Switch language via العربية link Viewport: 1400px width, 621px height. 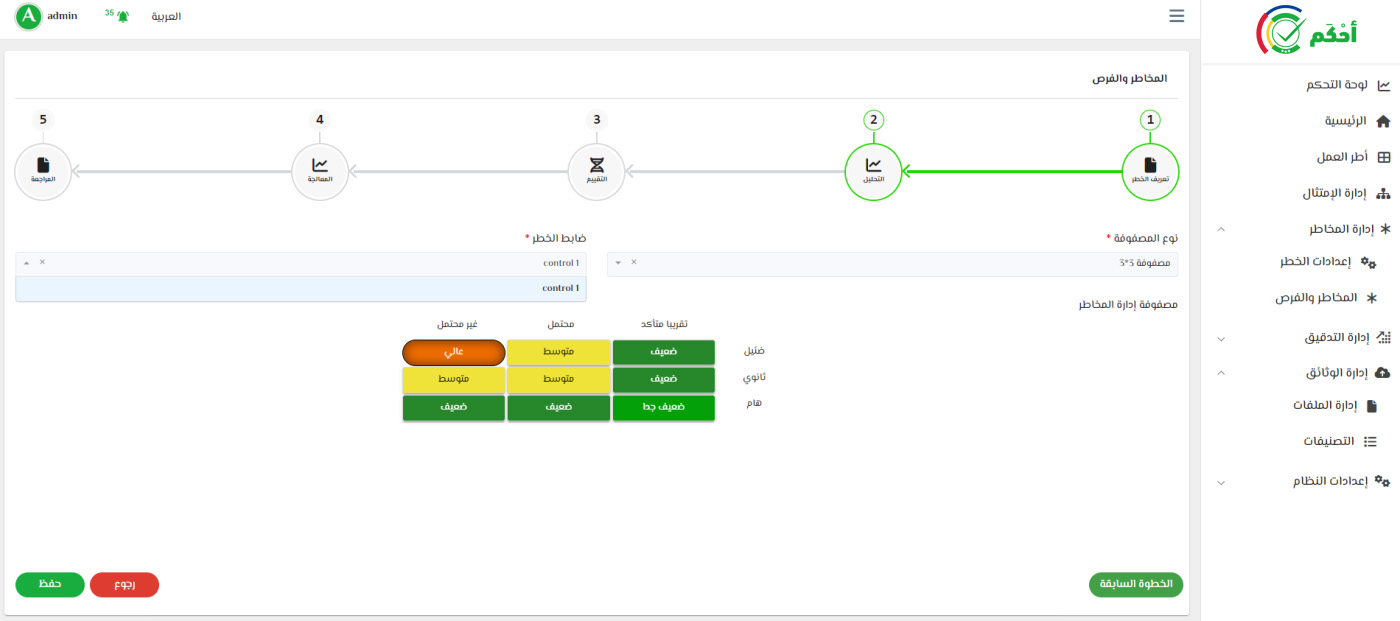coord(166,17)
